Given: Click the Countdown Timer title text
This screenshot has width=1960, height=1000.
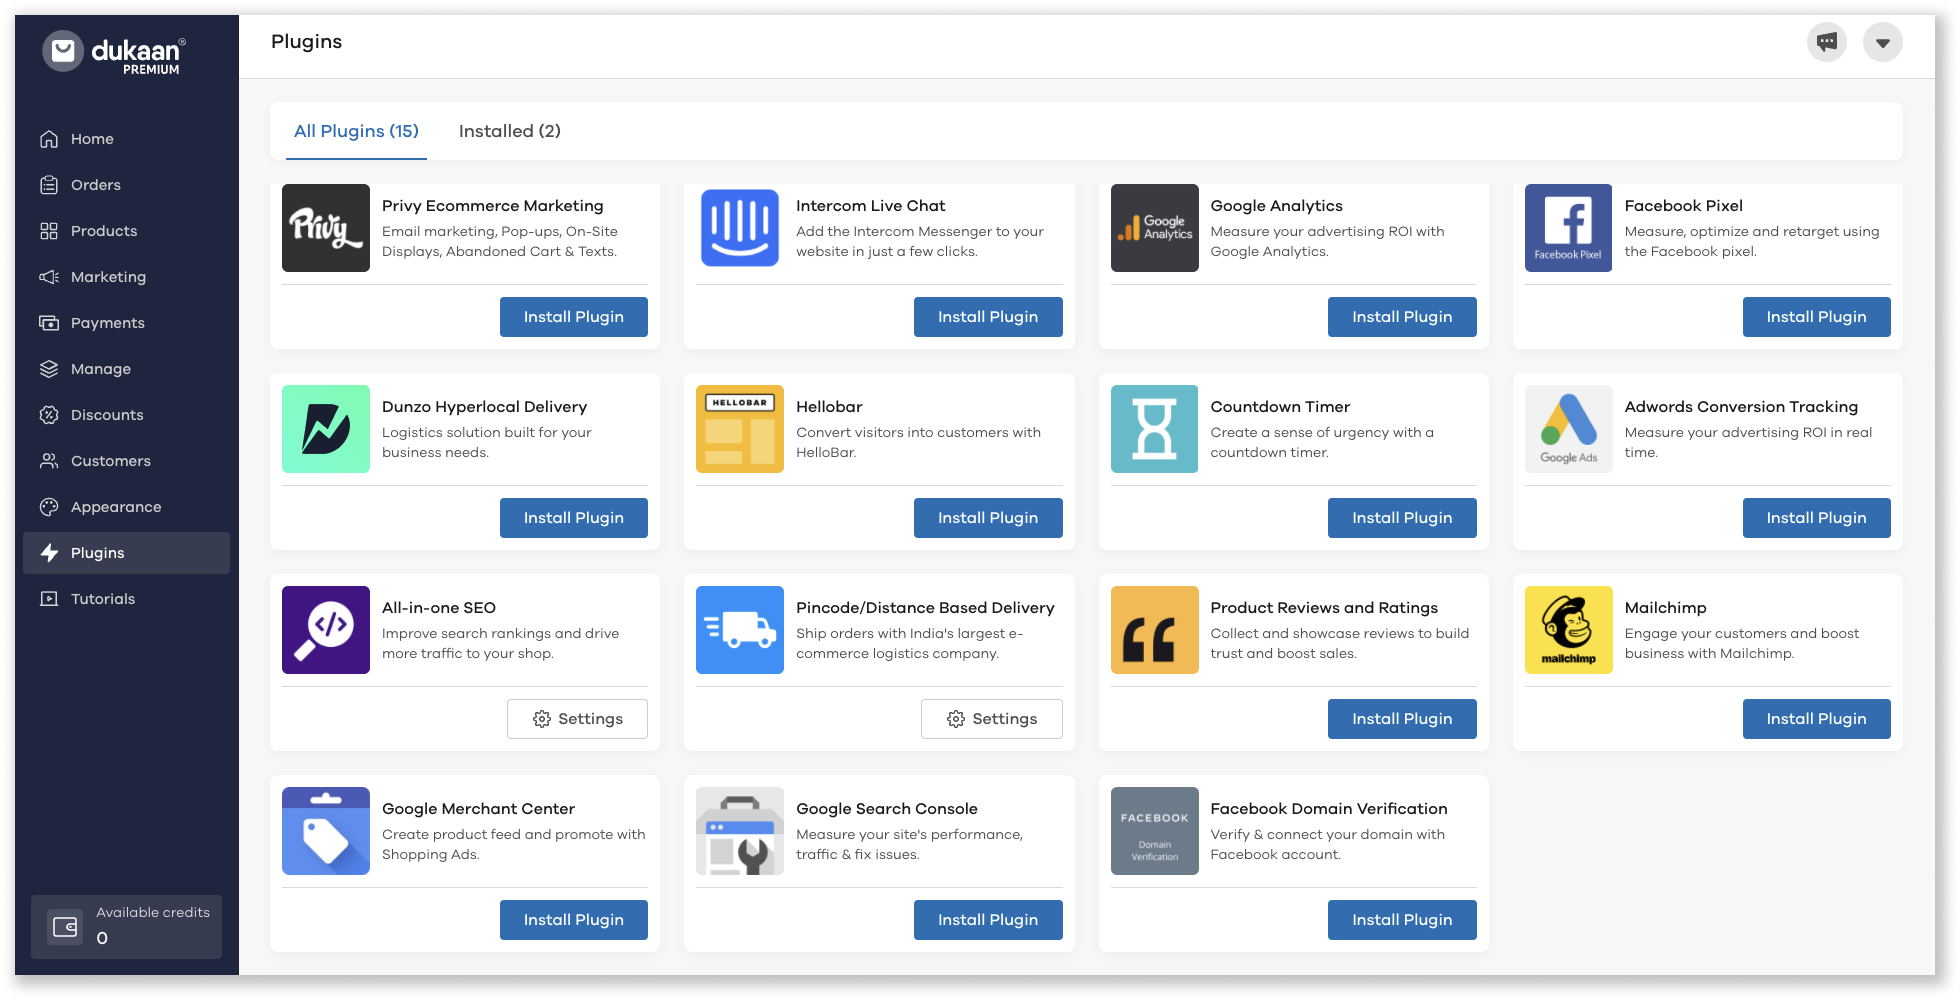Looking at the screenshot, I should point(1280,407).
